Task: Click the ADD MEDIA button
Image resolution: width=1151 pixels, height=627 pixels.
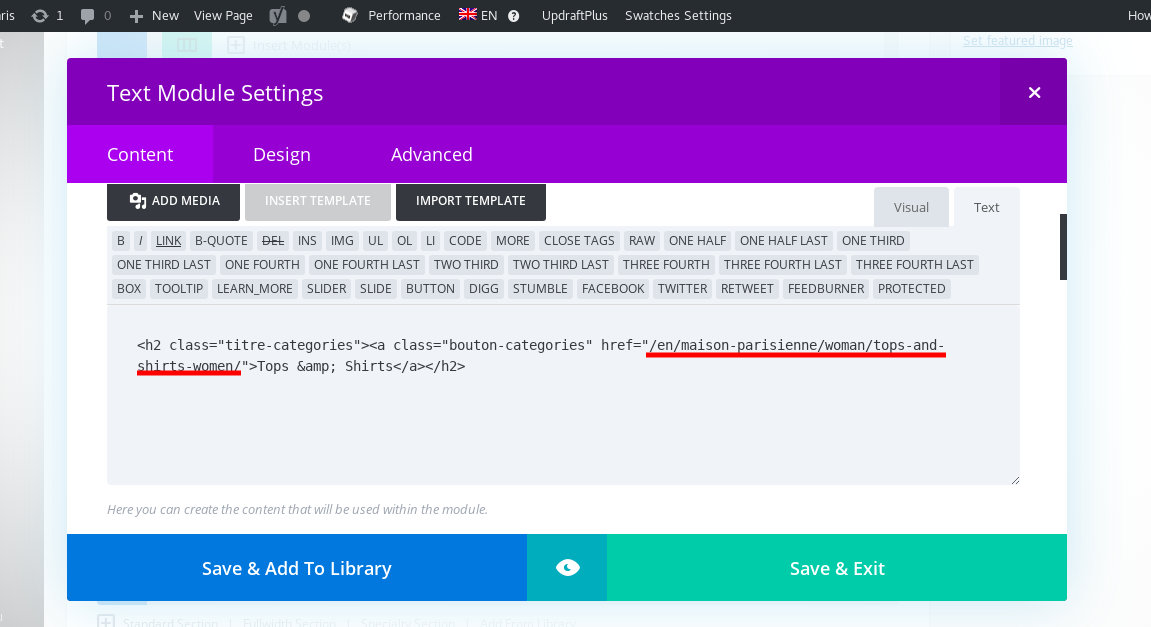Action: pos(173,201)
